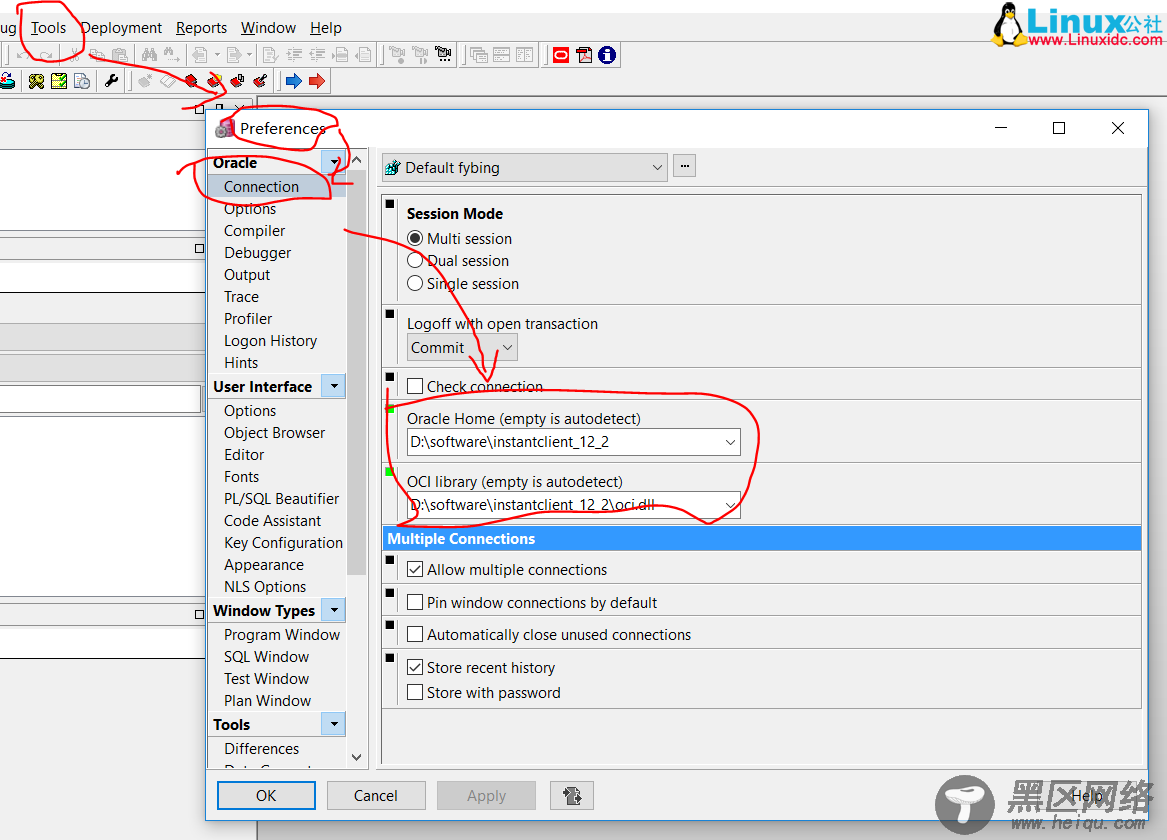1167x840 pixels.
Task: Click the OK button
Action: click(266, 795)
